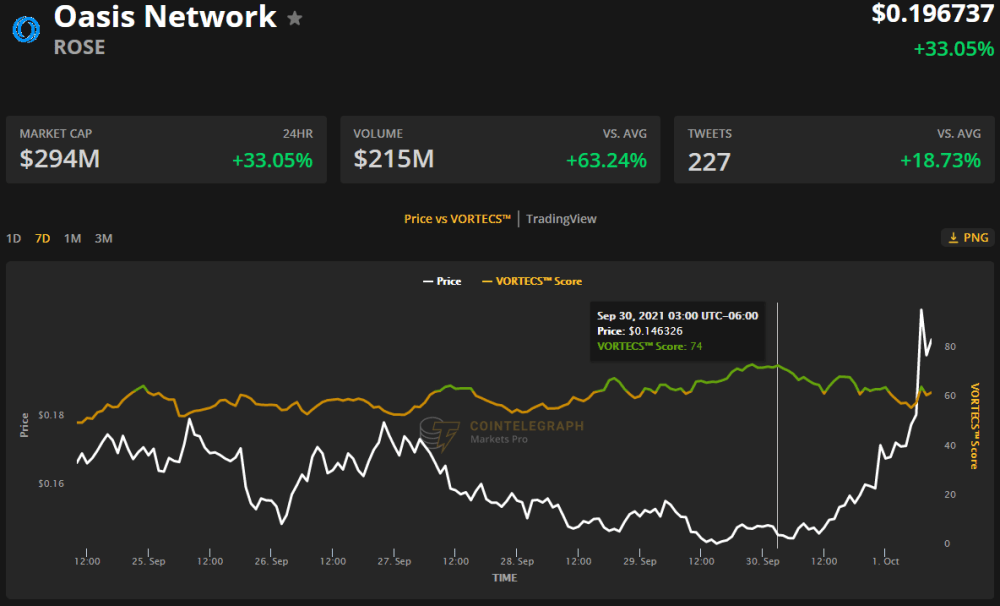Viewport: 1000px width, 606px height.
Task: Click the 24HR +33.05% market cap change
Action: tap(272, 160)
